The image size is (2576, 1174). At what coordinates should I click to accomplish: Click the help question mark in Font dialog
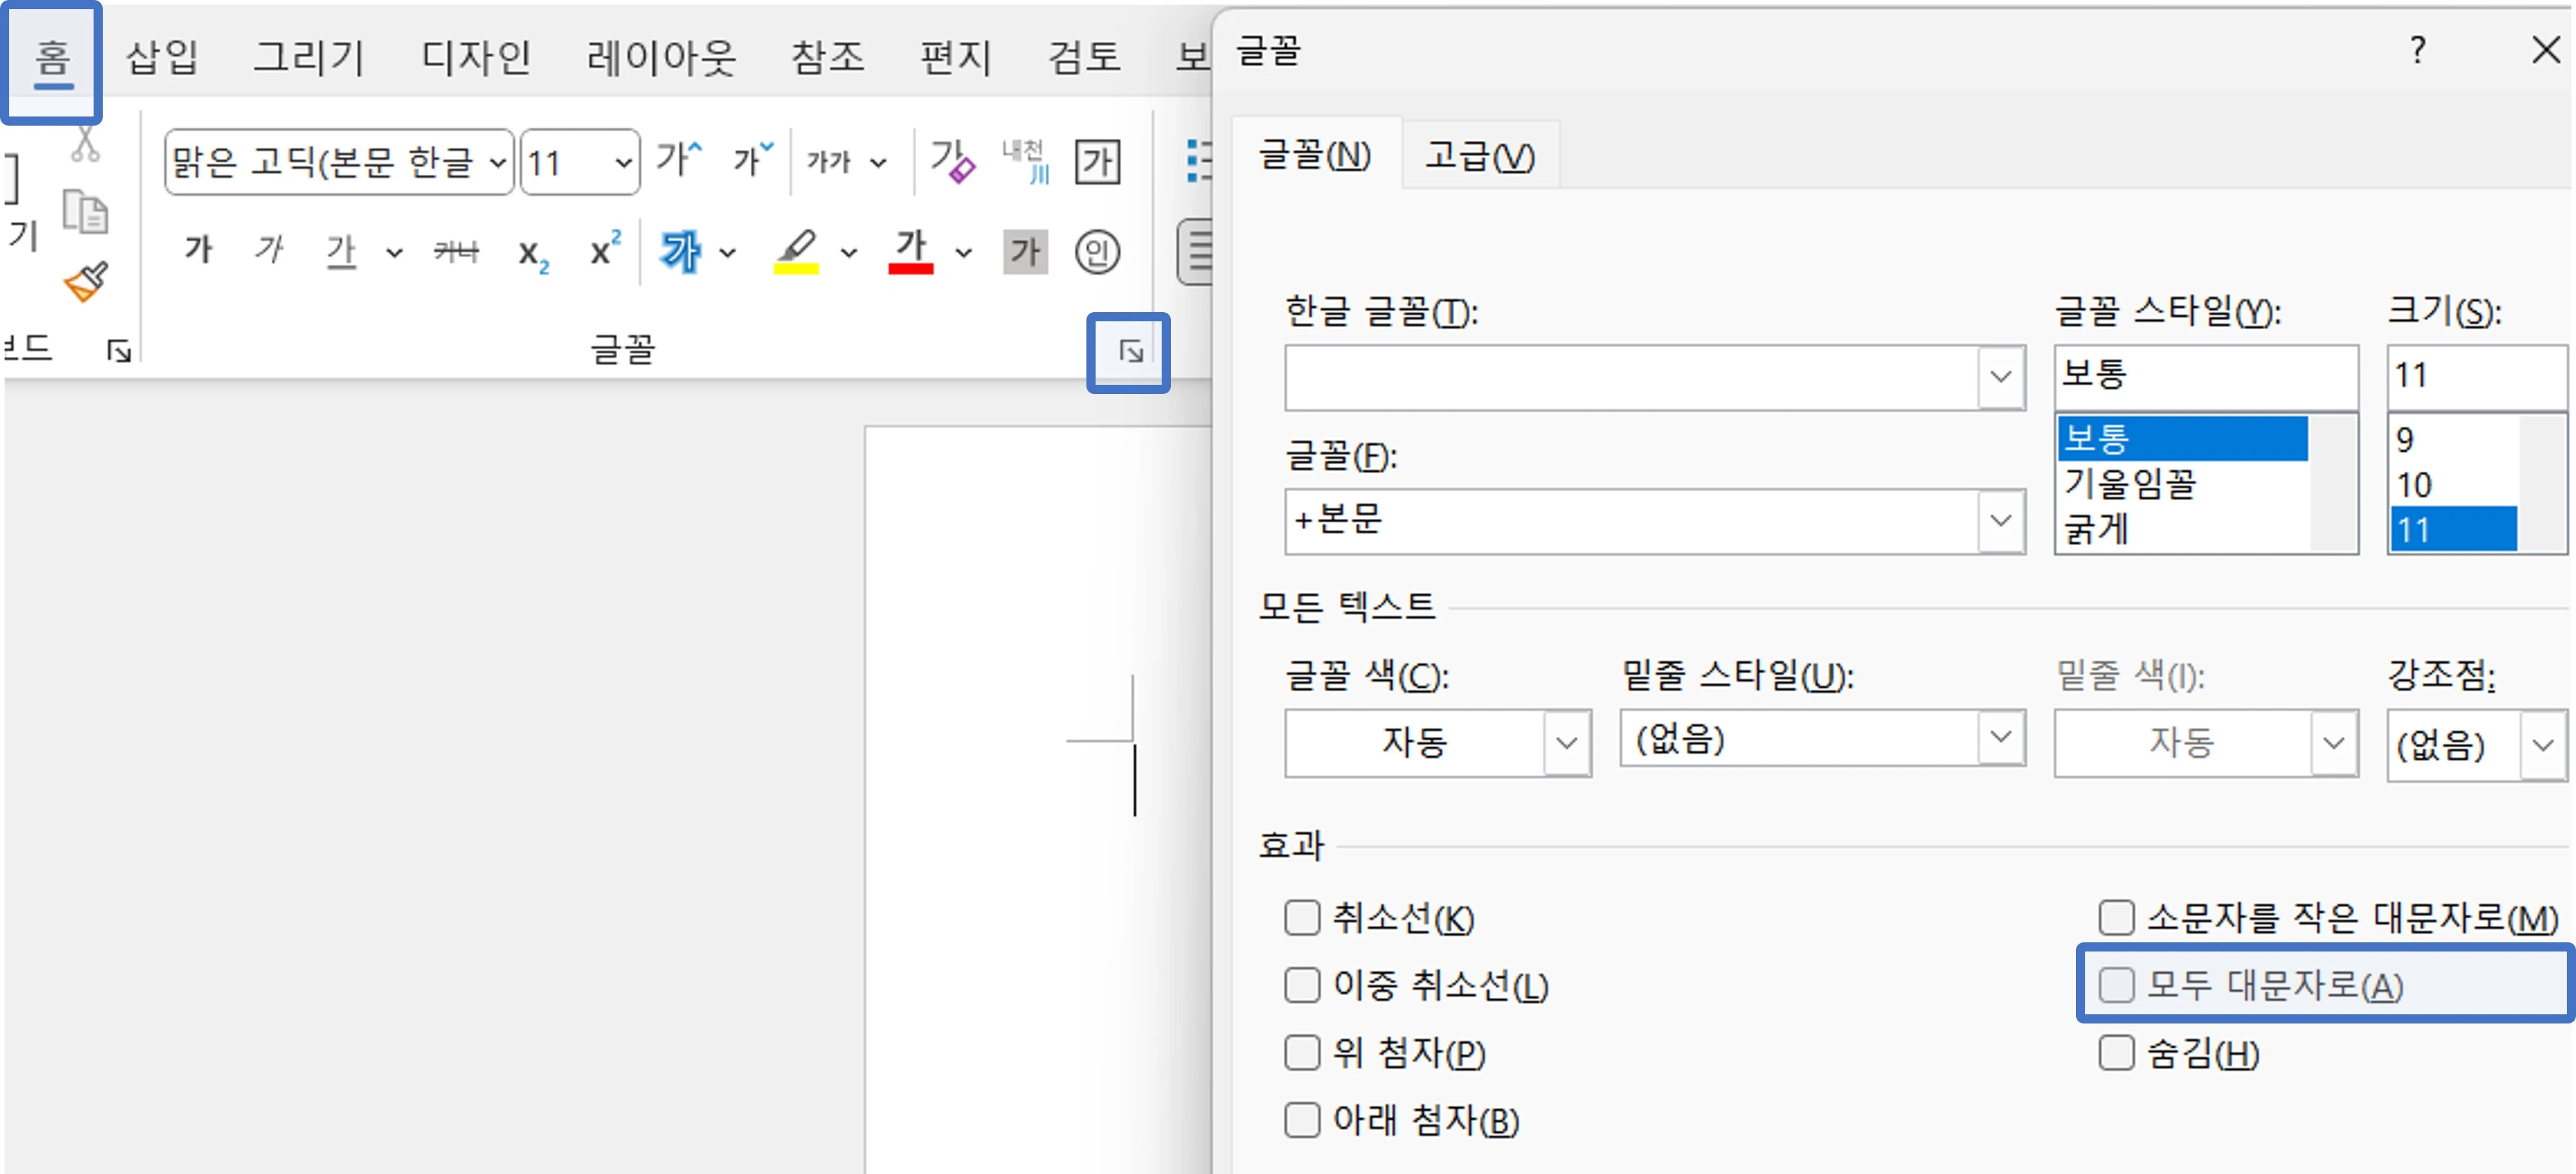(x=2417, y=49)
